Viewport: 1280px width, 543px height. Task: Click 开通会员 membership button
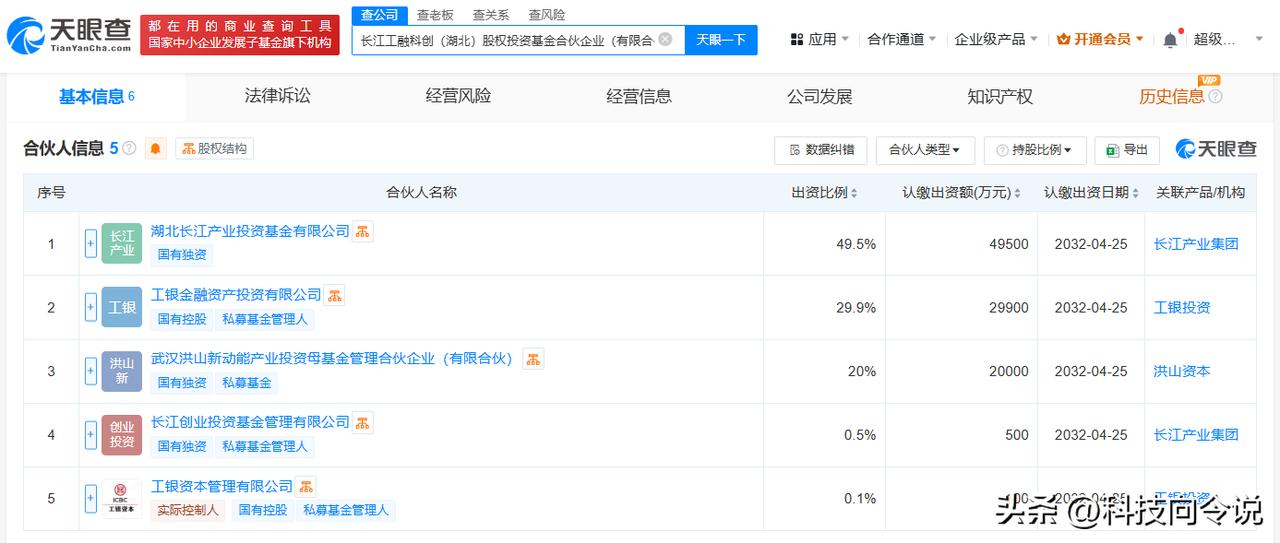(x=1101, y=39)
